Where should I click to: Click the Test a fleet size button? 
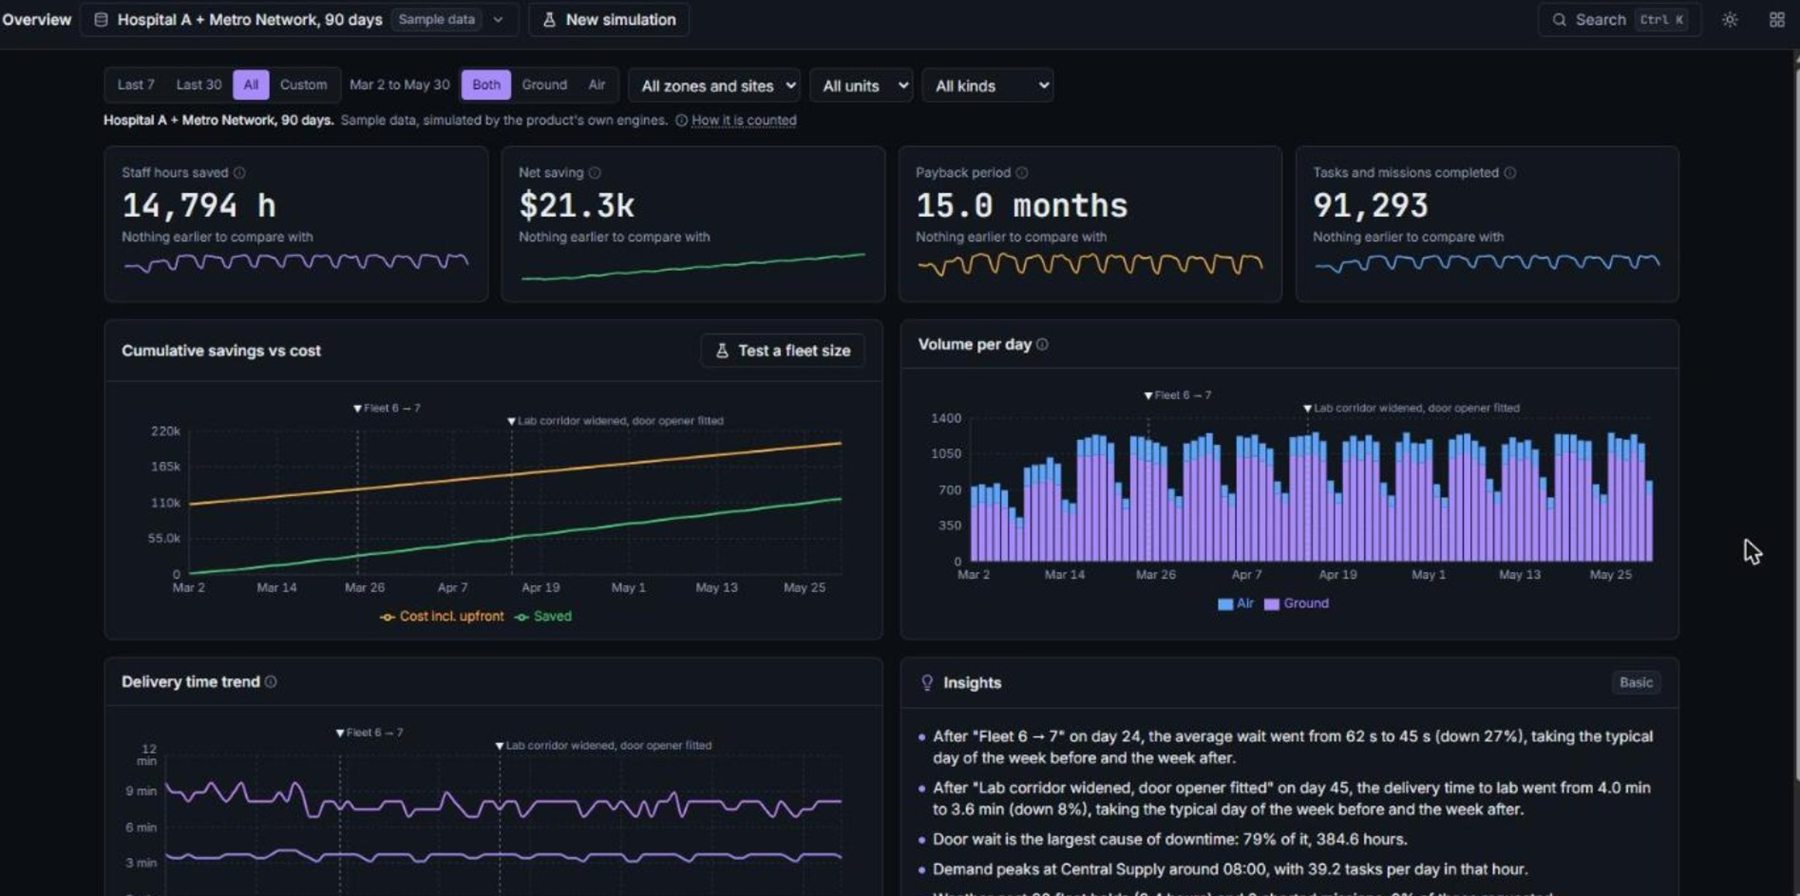coord(783,351)
